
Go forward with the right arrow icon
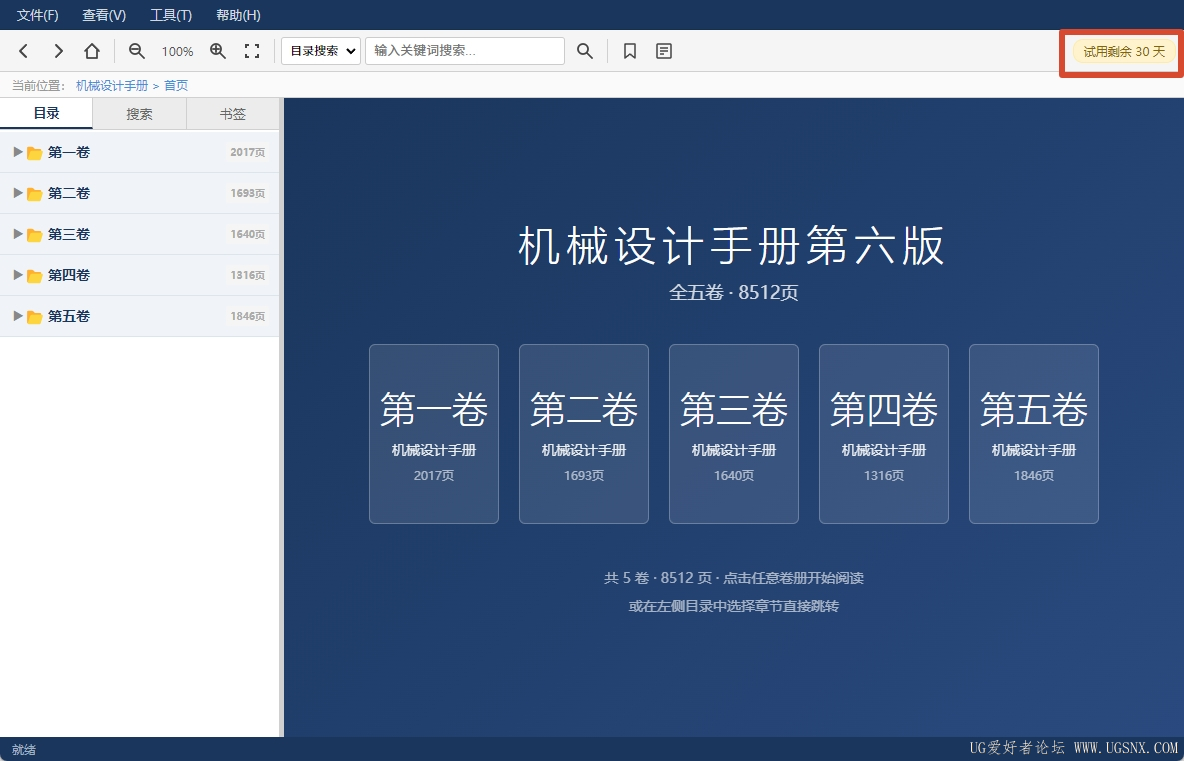[x=58, y=51]
